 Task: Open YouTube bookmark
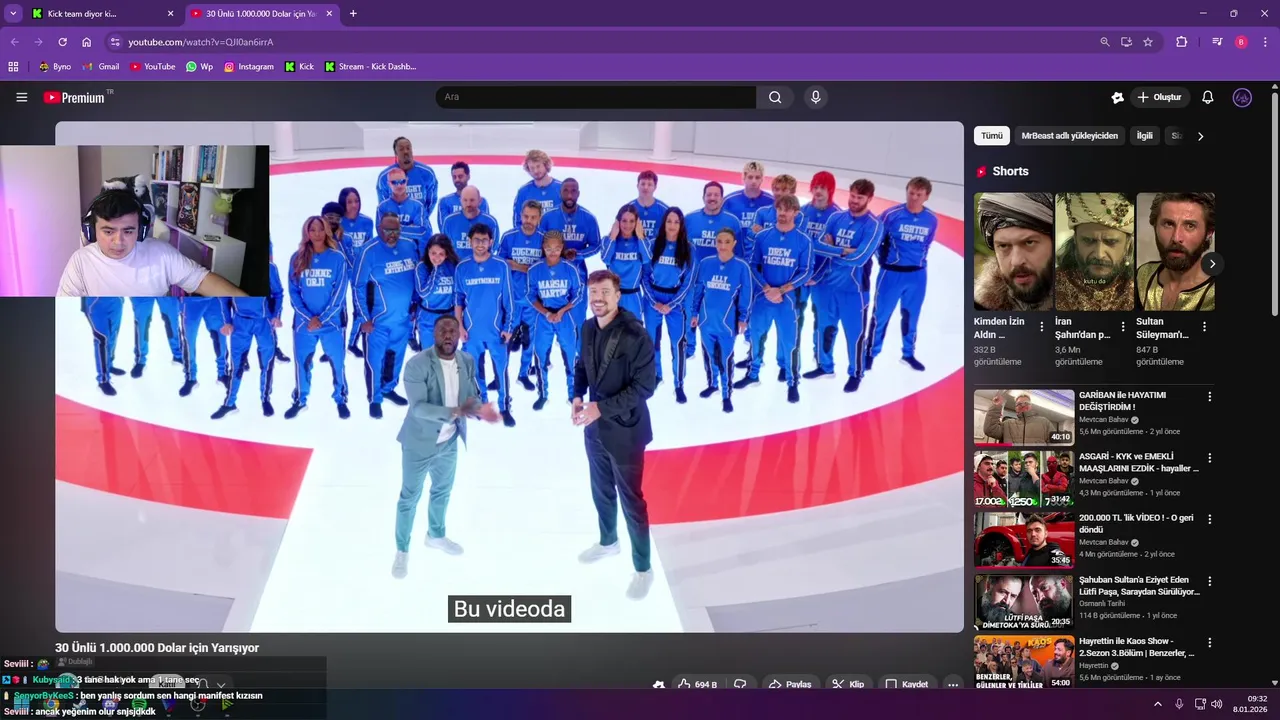[x=152, y=67]
